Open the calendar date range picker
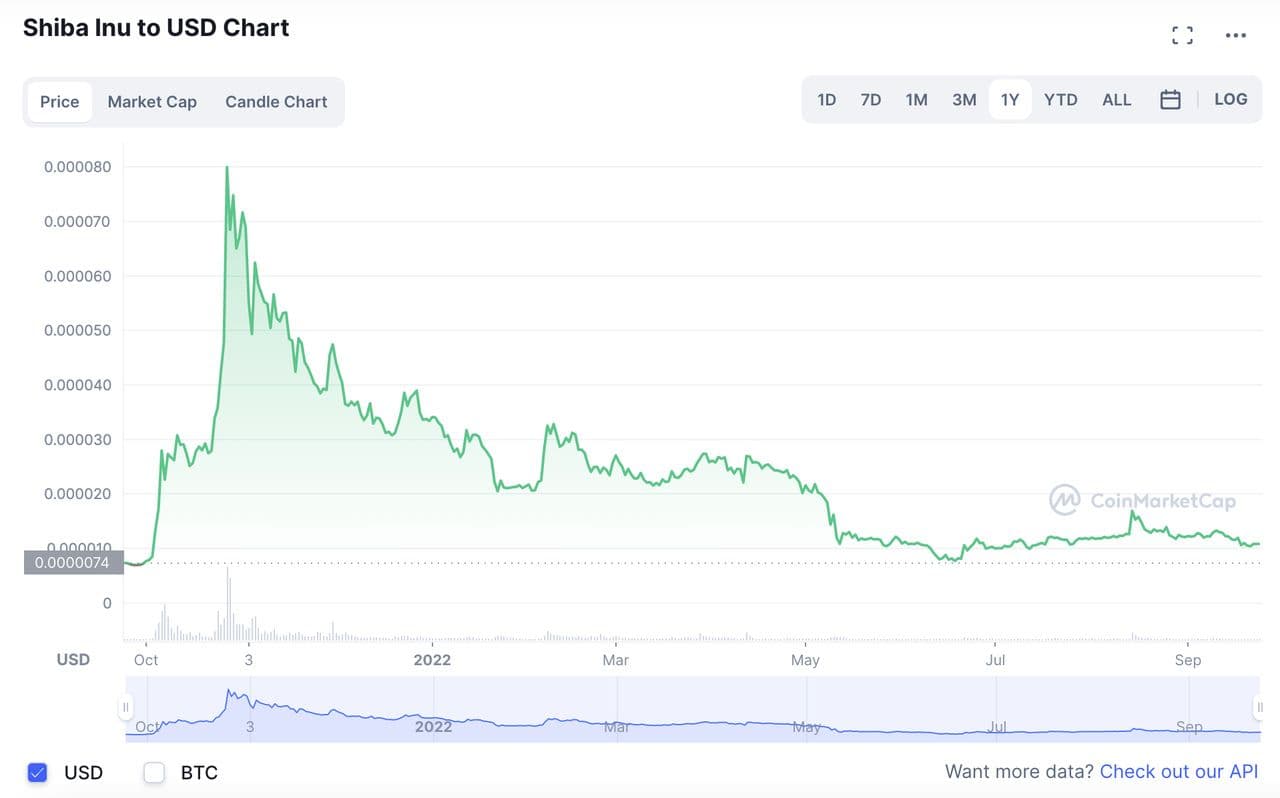The image size is (1280, 798). click(1170, 100)
